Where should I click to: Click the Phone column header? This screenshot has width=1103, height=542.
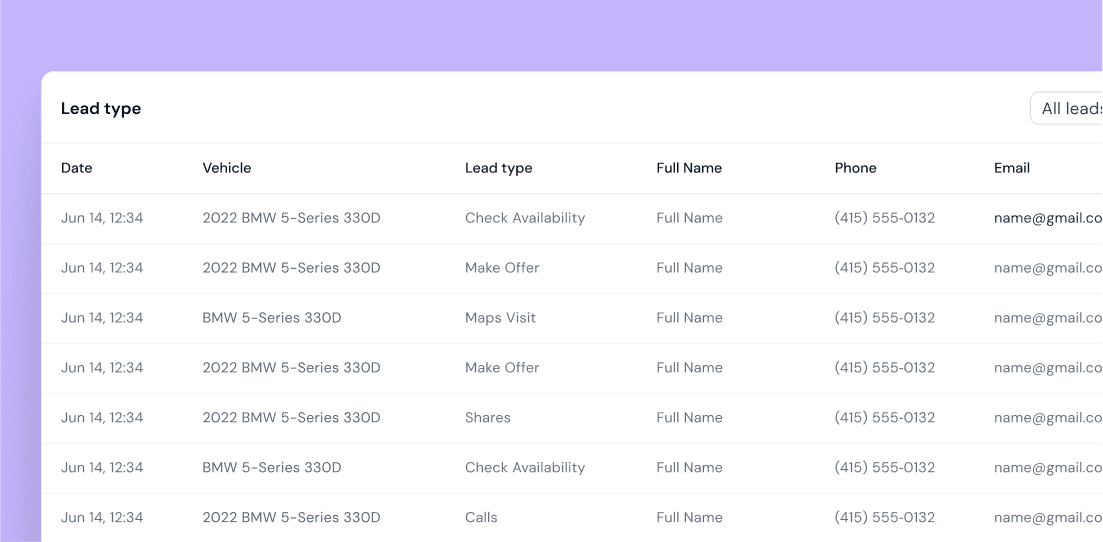(855, 168)
